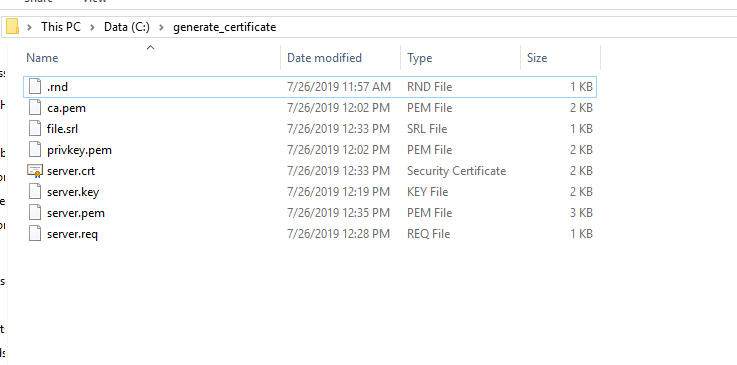The image size is (737, 365).
Task: Click the .rnd file icon
Action: [35, 87]
